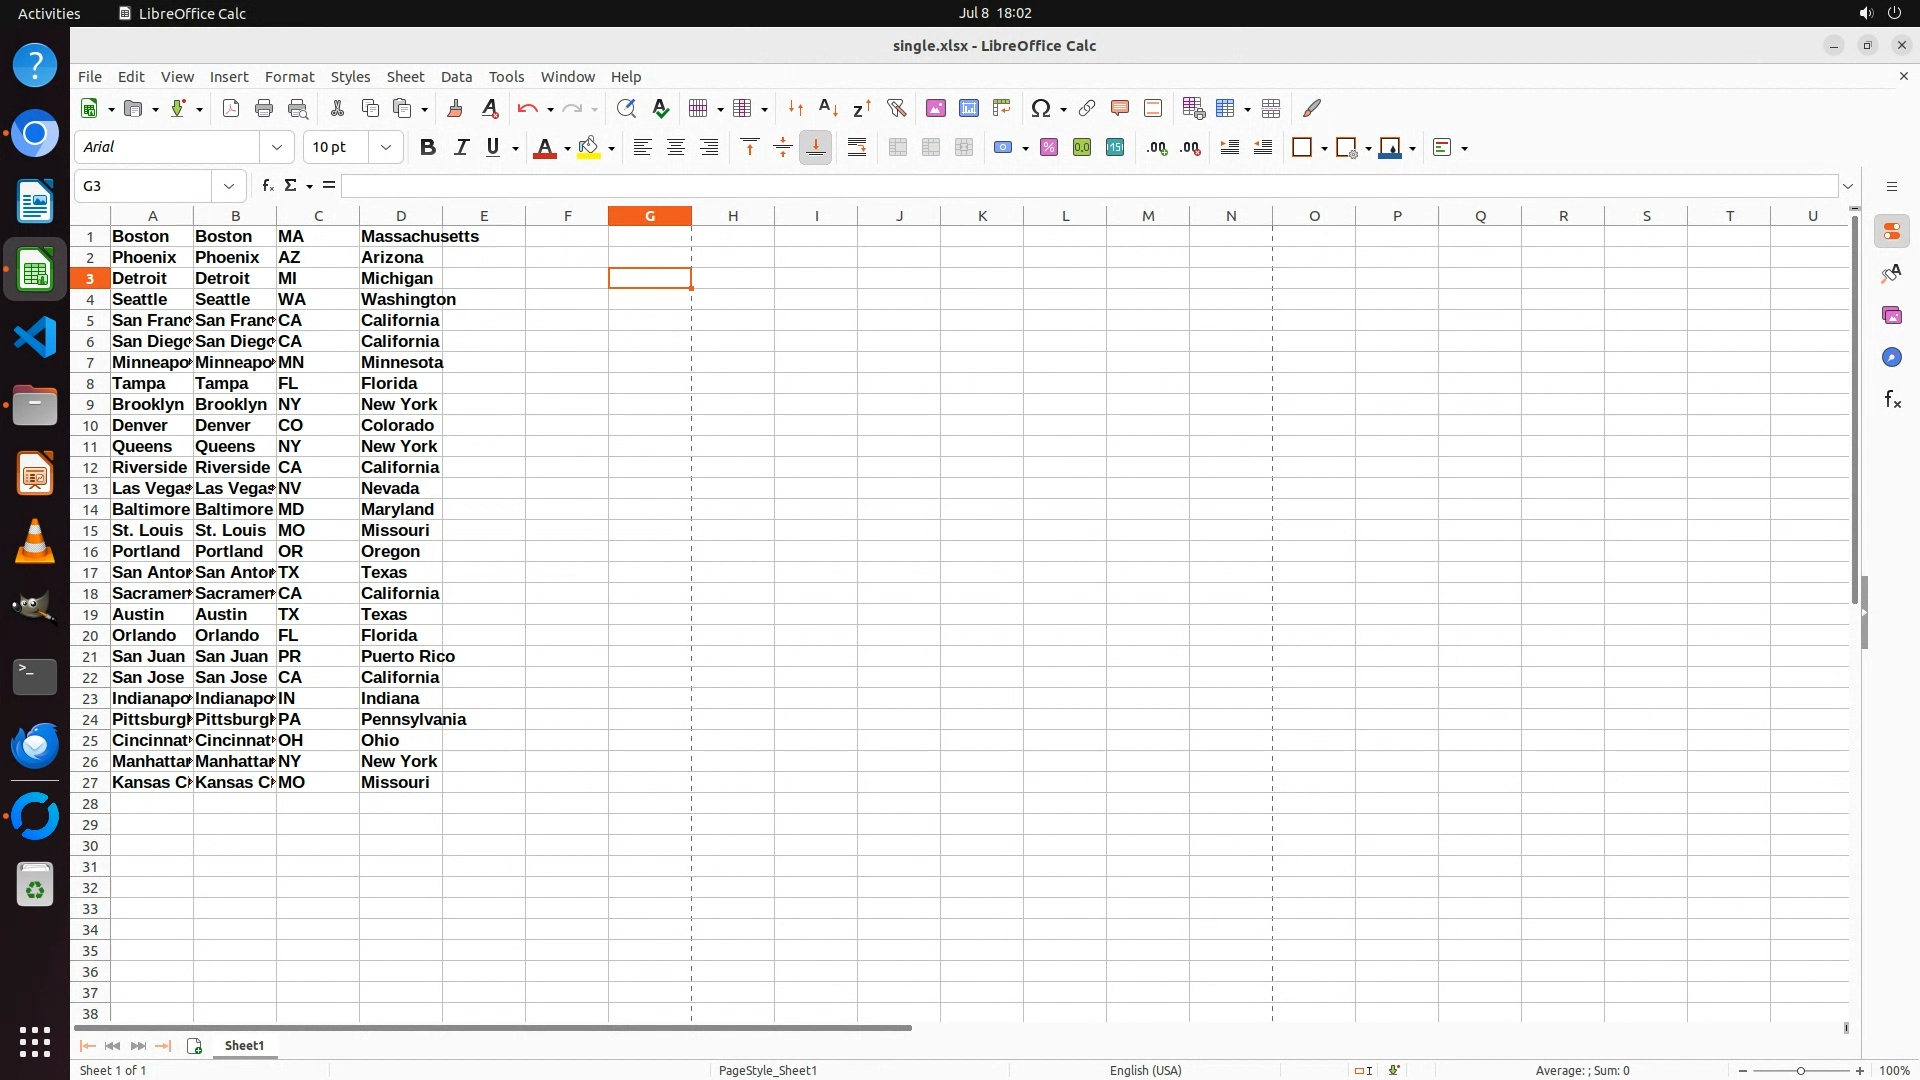Click the yellow background color swatch

[x=589, y=148]
